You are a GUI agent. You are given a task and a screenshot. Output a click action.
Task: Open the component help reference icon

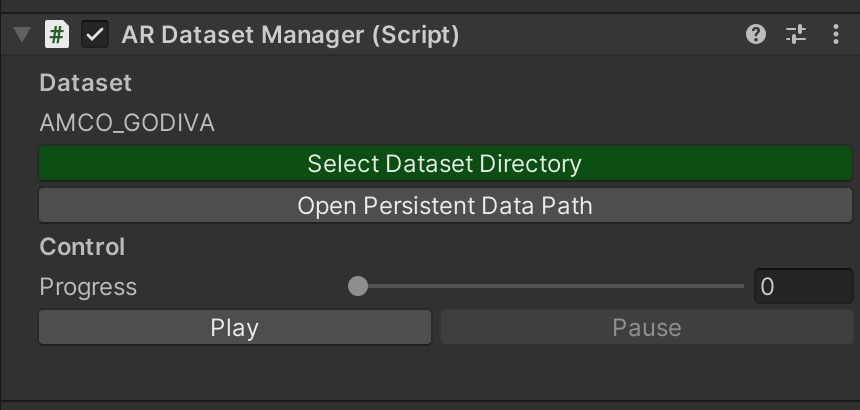(756, 35)
